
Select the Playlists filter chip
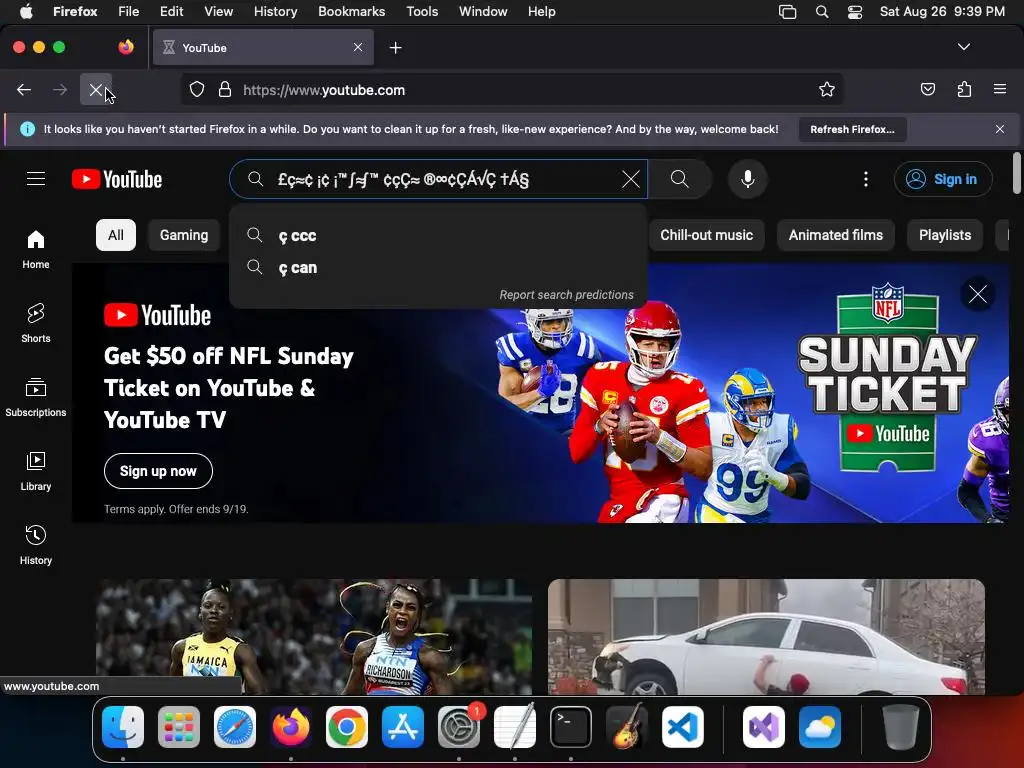944,235
